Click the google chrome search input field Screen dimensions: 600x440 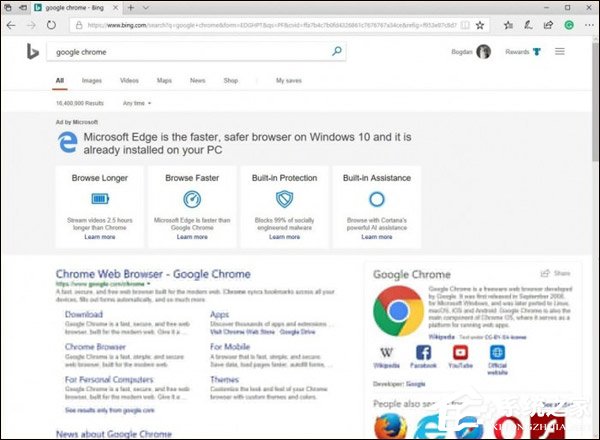191,52
